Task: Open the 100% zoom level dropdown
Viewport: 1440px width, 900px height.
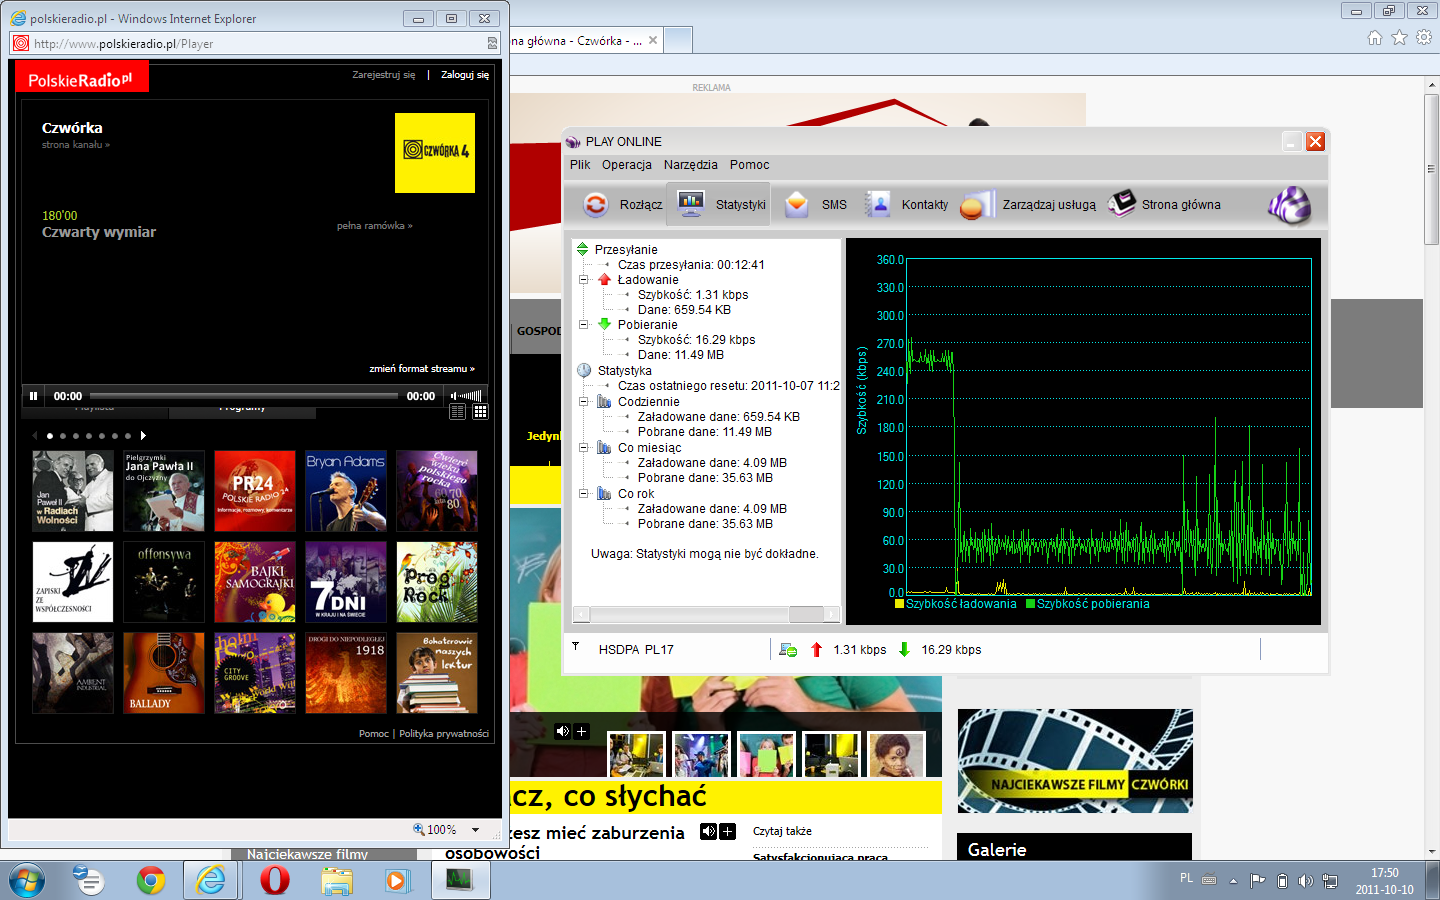Action: click(475, 830)
